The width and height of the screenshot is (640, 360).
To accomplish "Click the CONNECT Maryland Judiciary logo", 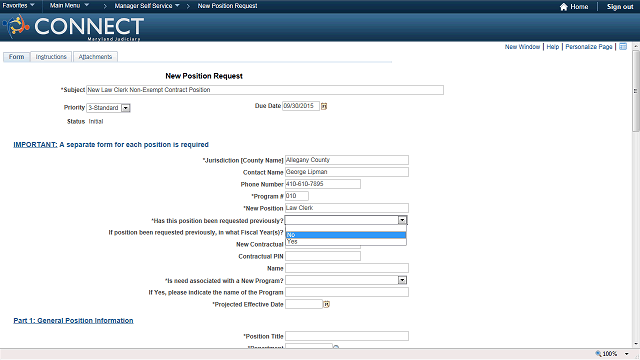I will tap(73, 27).
